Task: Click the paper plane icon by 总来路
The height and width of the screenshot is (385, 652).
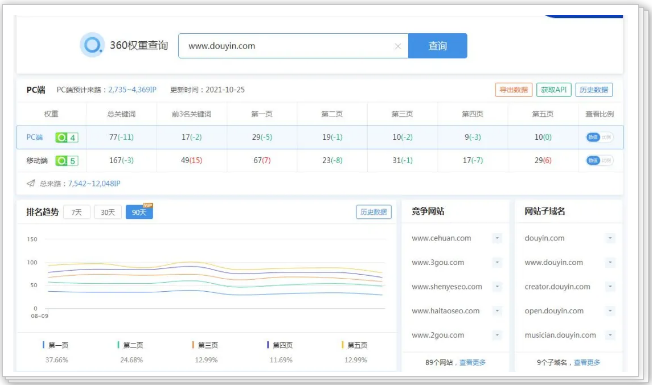Action: pyautogui.click(x=31, y=183)
